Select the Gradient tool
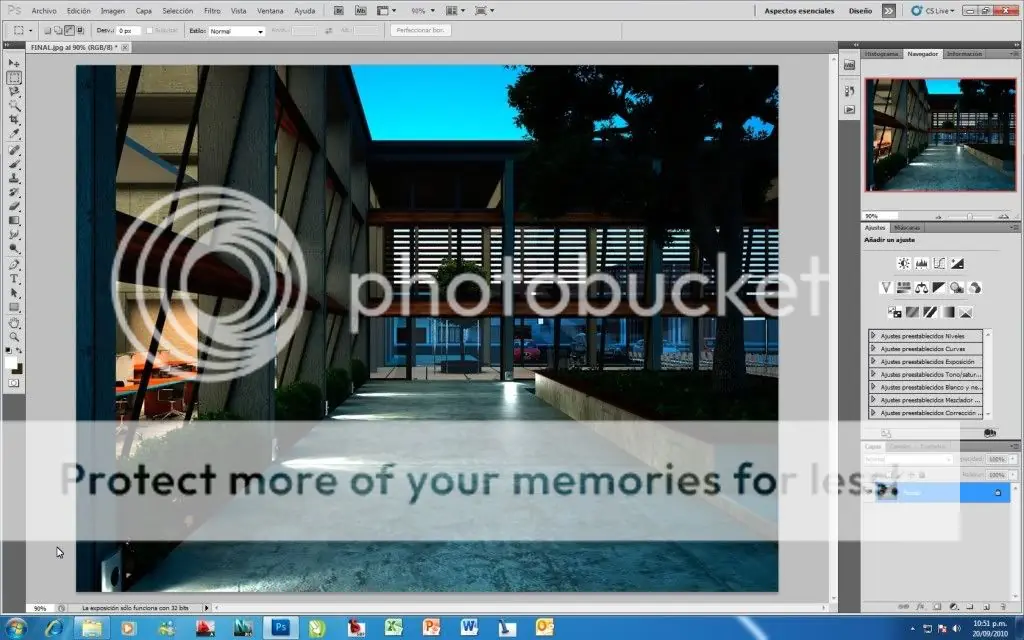 [x=14, y=221]
